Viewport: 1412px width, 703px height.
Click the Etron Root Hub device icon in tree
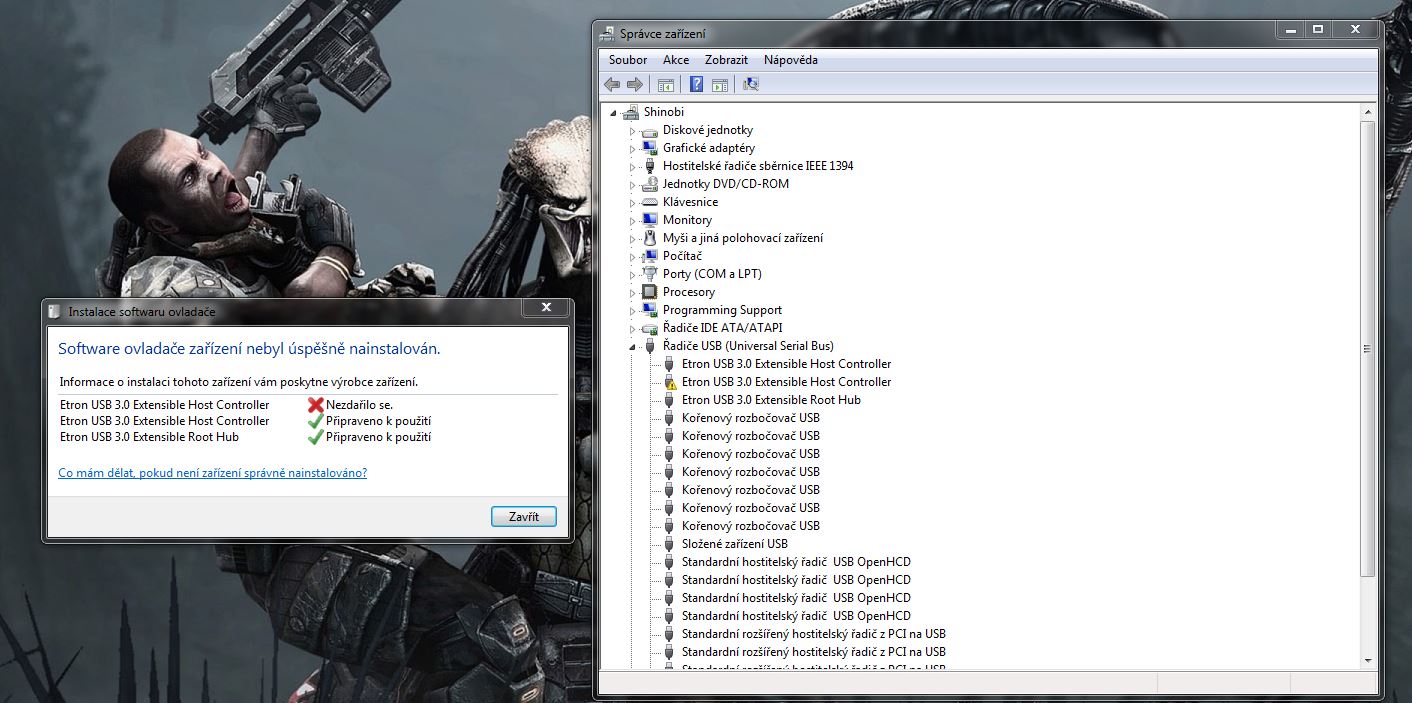(670, 400)
